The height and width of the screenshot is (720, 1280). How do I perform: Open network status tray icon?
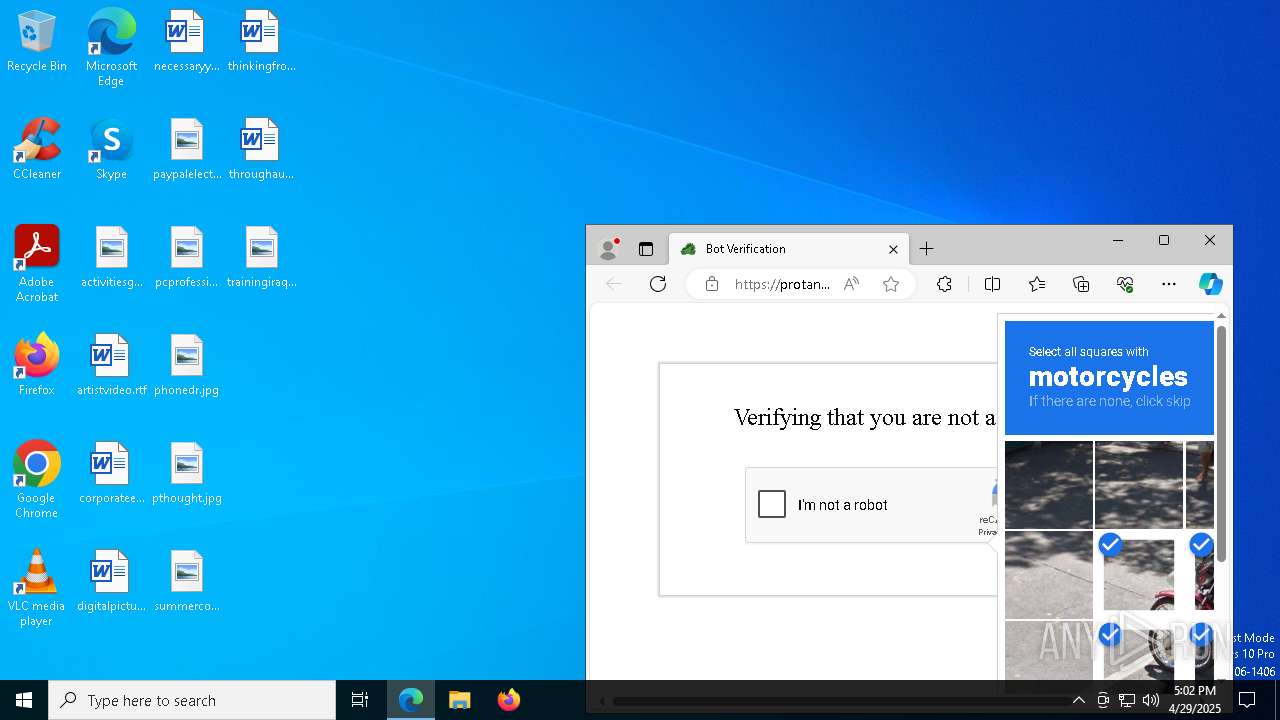[x=1127, y=700]
